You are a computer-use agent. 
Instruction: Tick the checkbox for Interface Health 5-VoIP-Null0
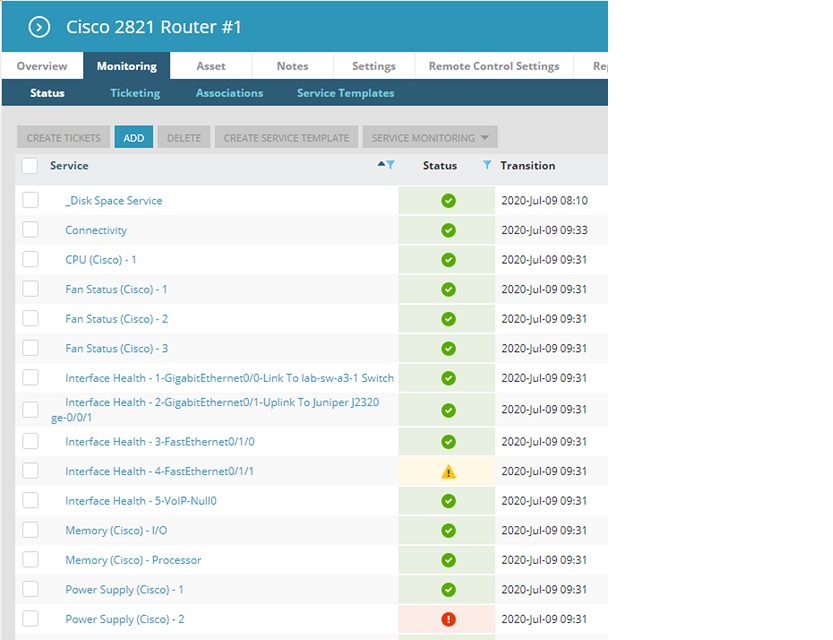tap(30, 500)
